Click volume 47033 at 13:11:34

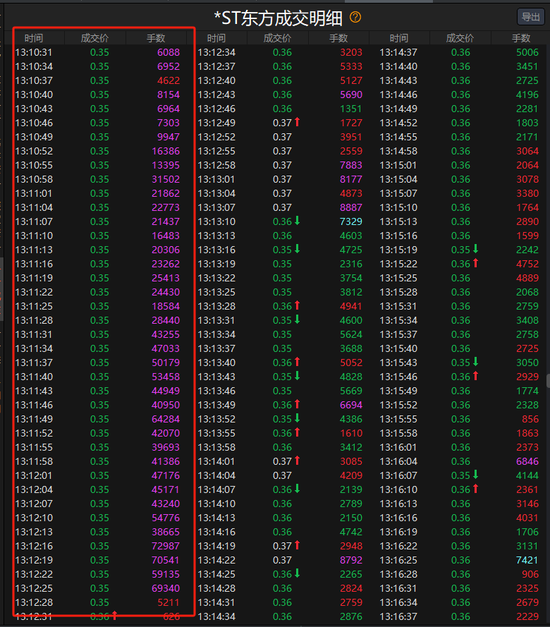[x=166, y=349]
